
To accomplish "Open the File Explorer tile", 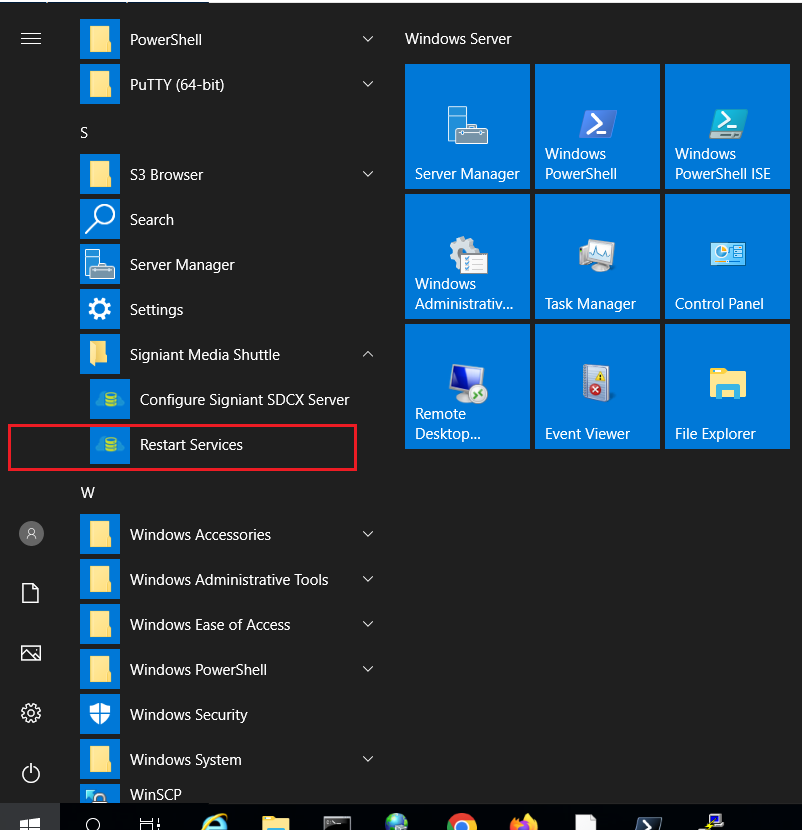I will (x=727, y=387).
